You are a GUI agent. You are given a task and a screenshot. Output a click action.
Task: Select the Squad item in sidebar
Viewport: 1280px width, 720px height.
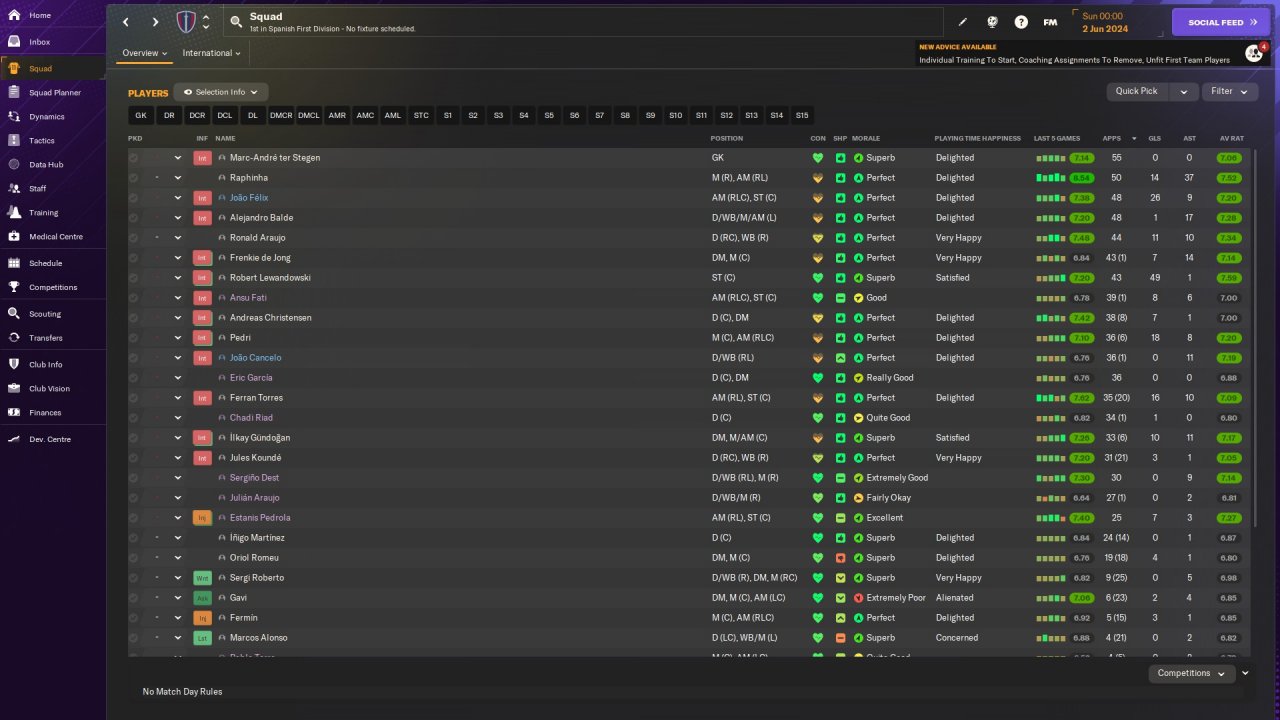(x=53, y=68)
